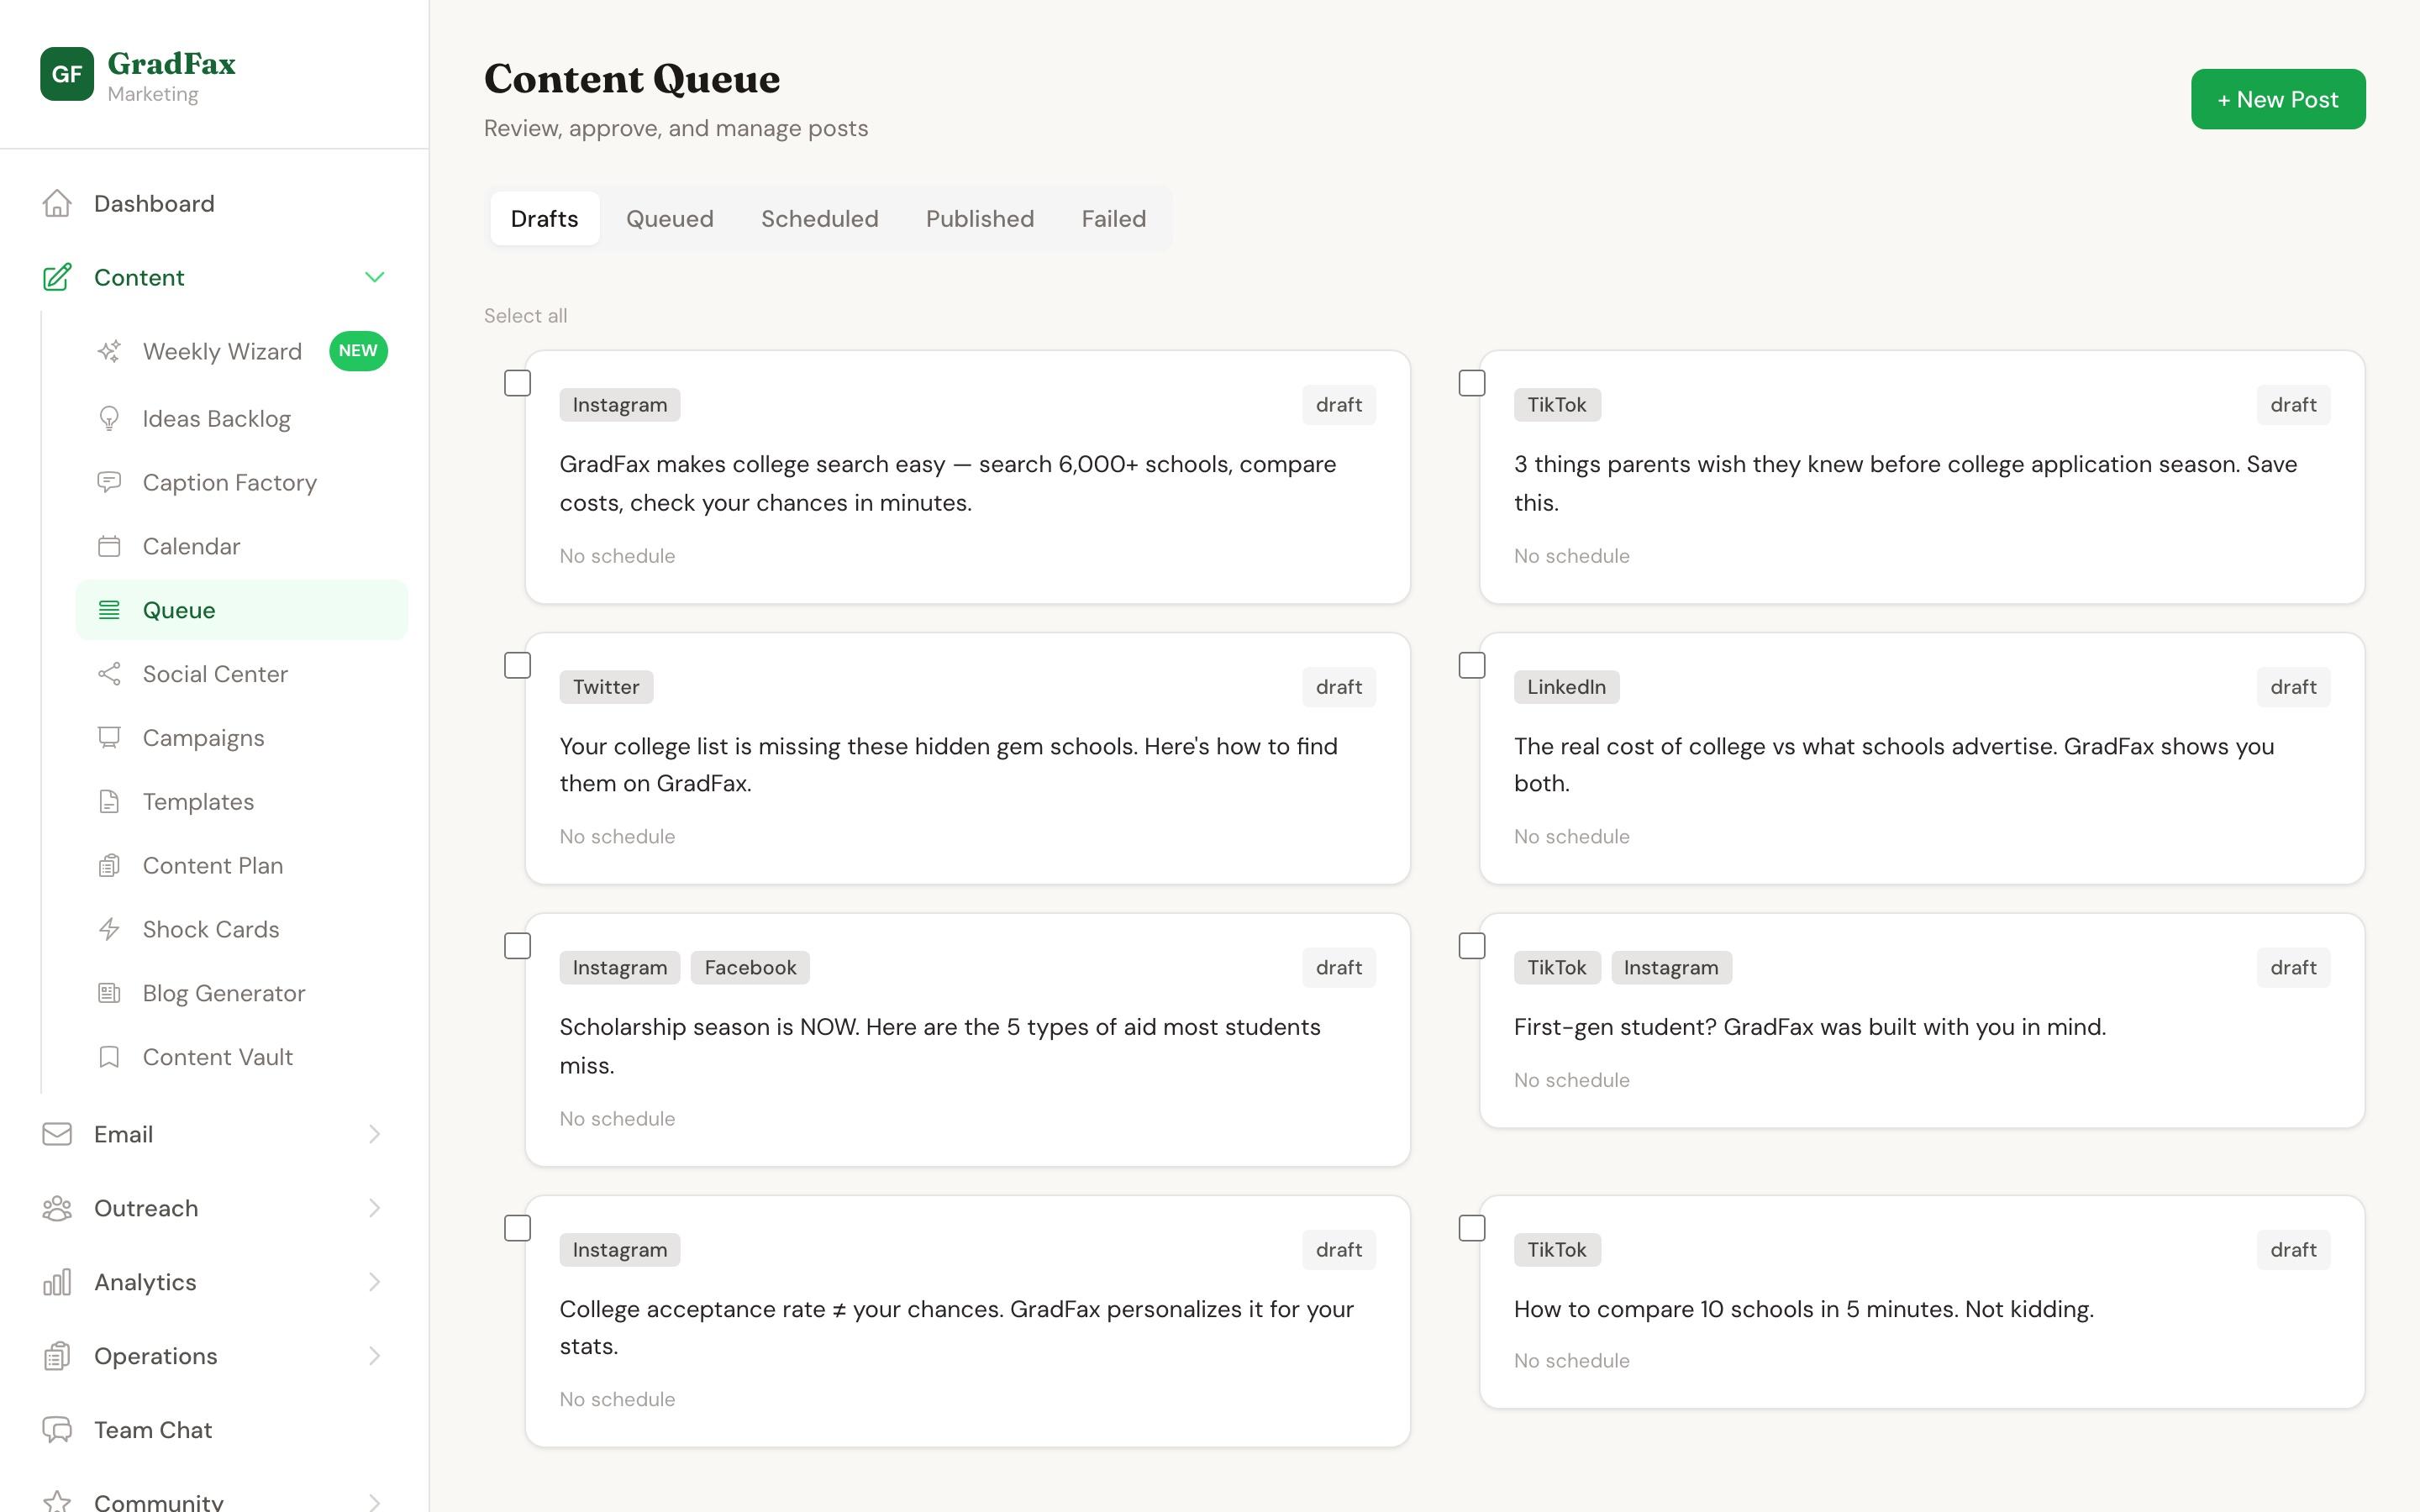Click the Caption Factory speech bubble icon

109,482
